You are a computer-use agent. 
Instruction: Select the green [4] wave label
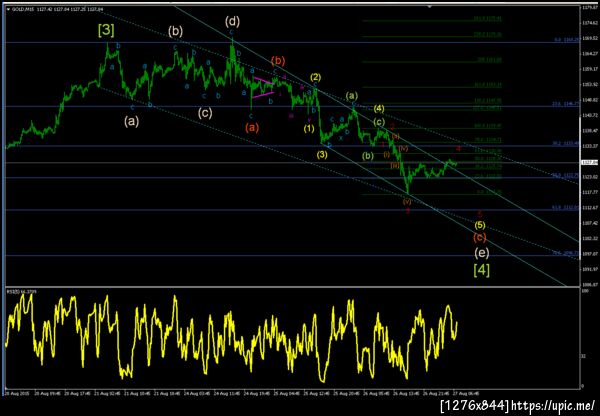(x=481, y=270)
